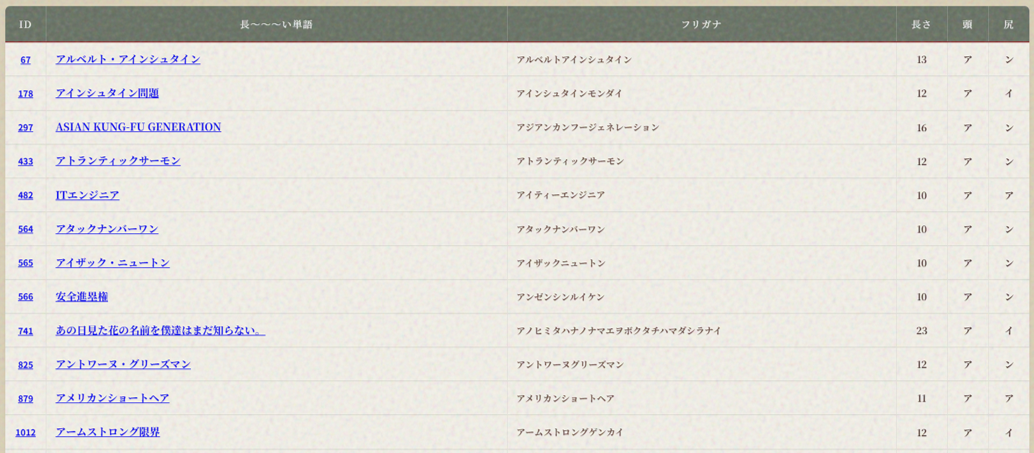Select the ITエンジニア link

pos(87,195)
